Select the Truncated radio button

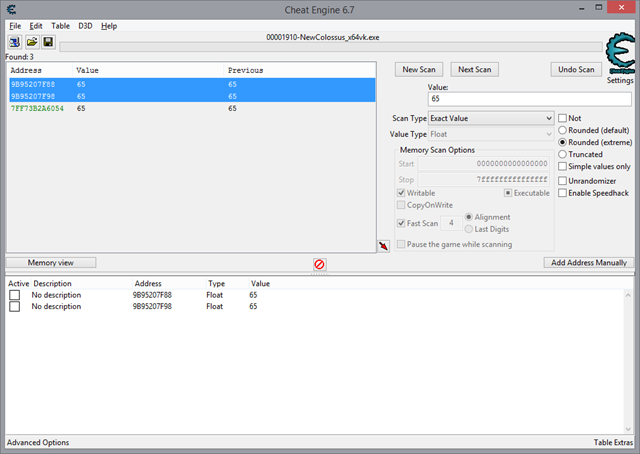point(563,154)
